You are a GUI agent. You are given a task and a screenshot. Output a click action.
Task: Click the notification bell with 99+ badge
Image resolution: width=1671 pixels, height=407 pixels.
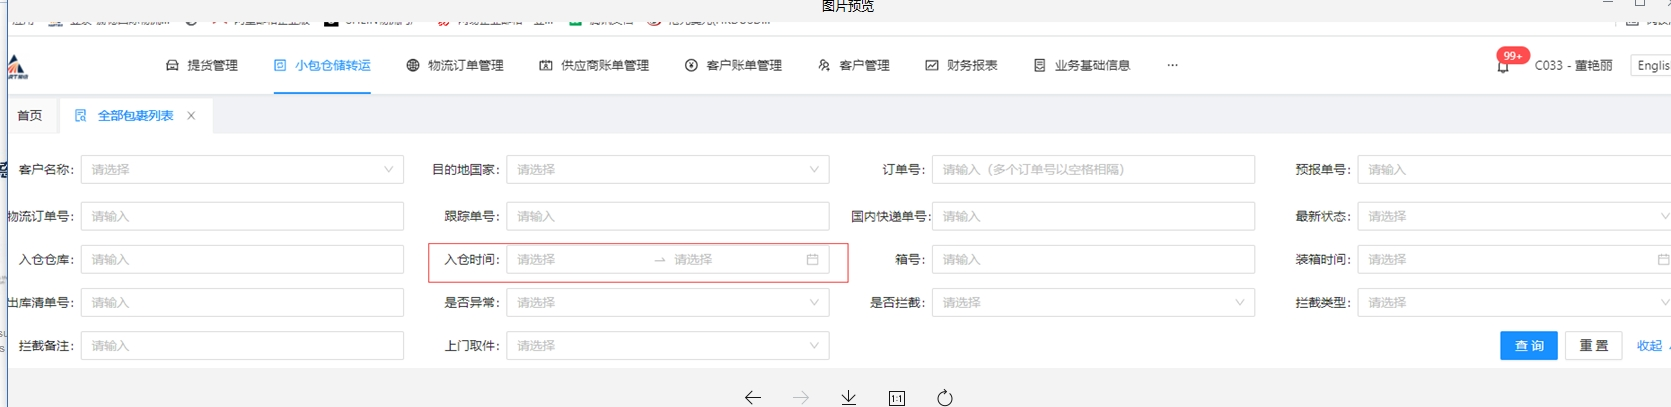pos(1503,66)
